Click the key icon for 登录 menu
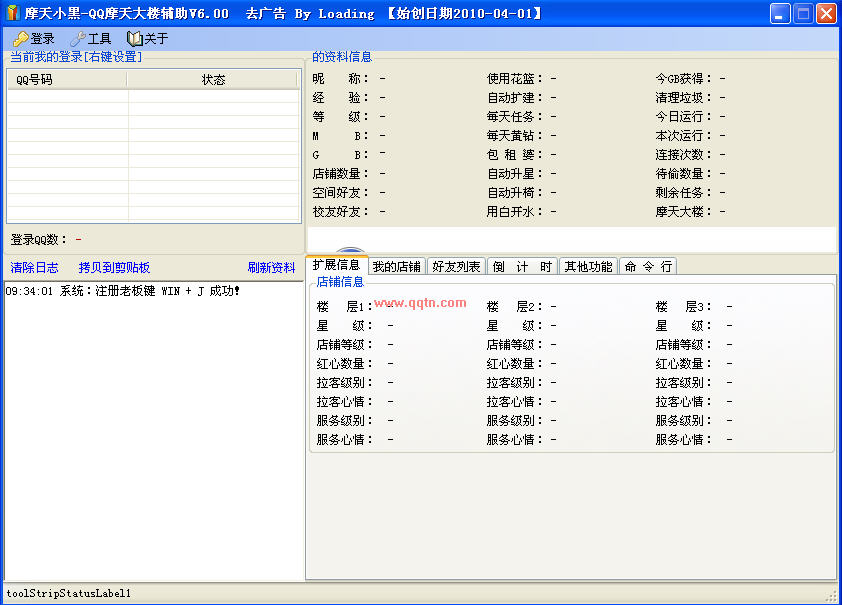 click(20, 39)
